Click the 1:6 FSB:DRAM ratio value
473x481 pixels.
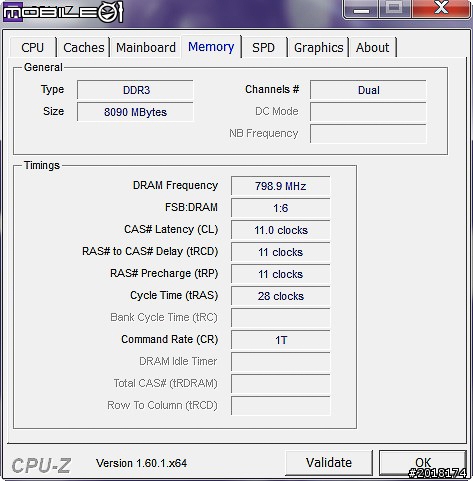[281, 208]
